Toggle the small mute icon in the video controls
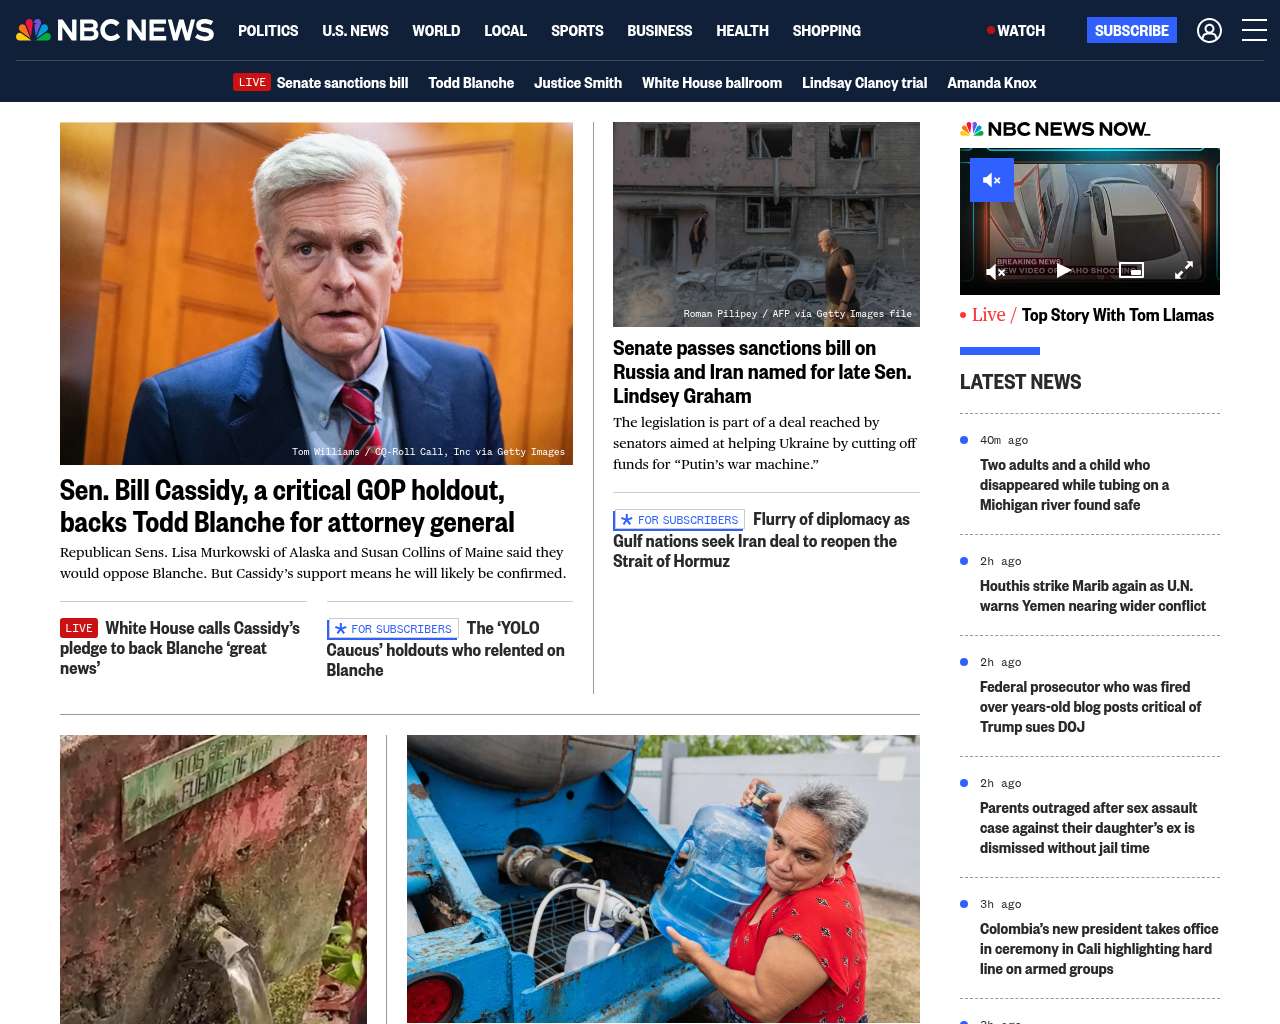 point(996,271)
